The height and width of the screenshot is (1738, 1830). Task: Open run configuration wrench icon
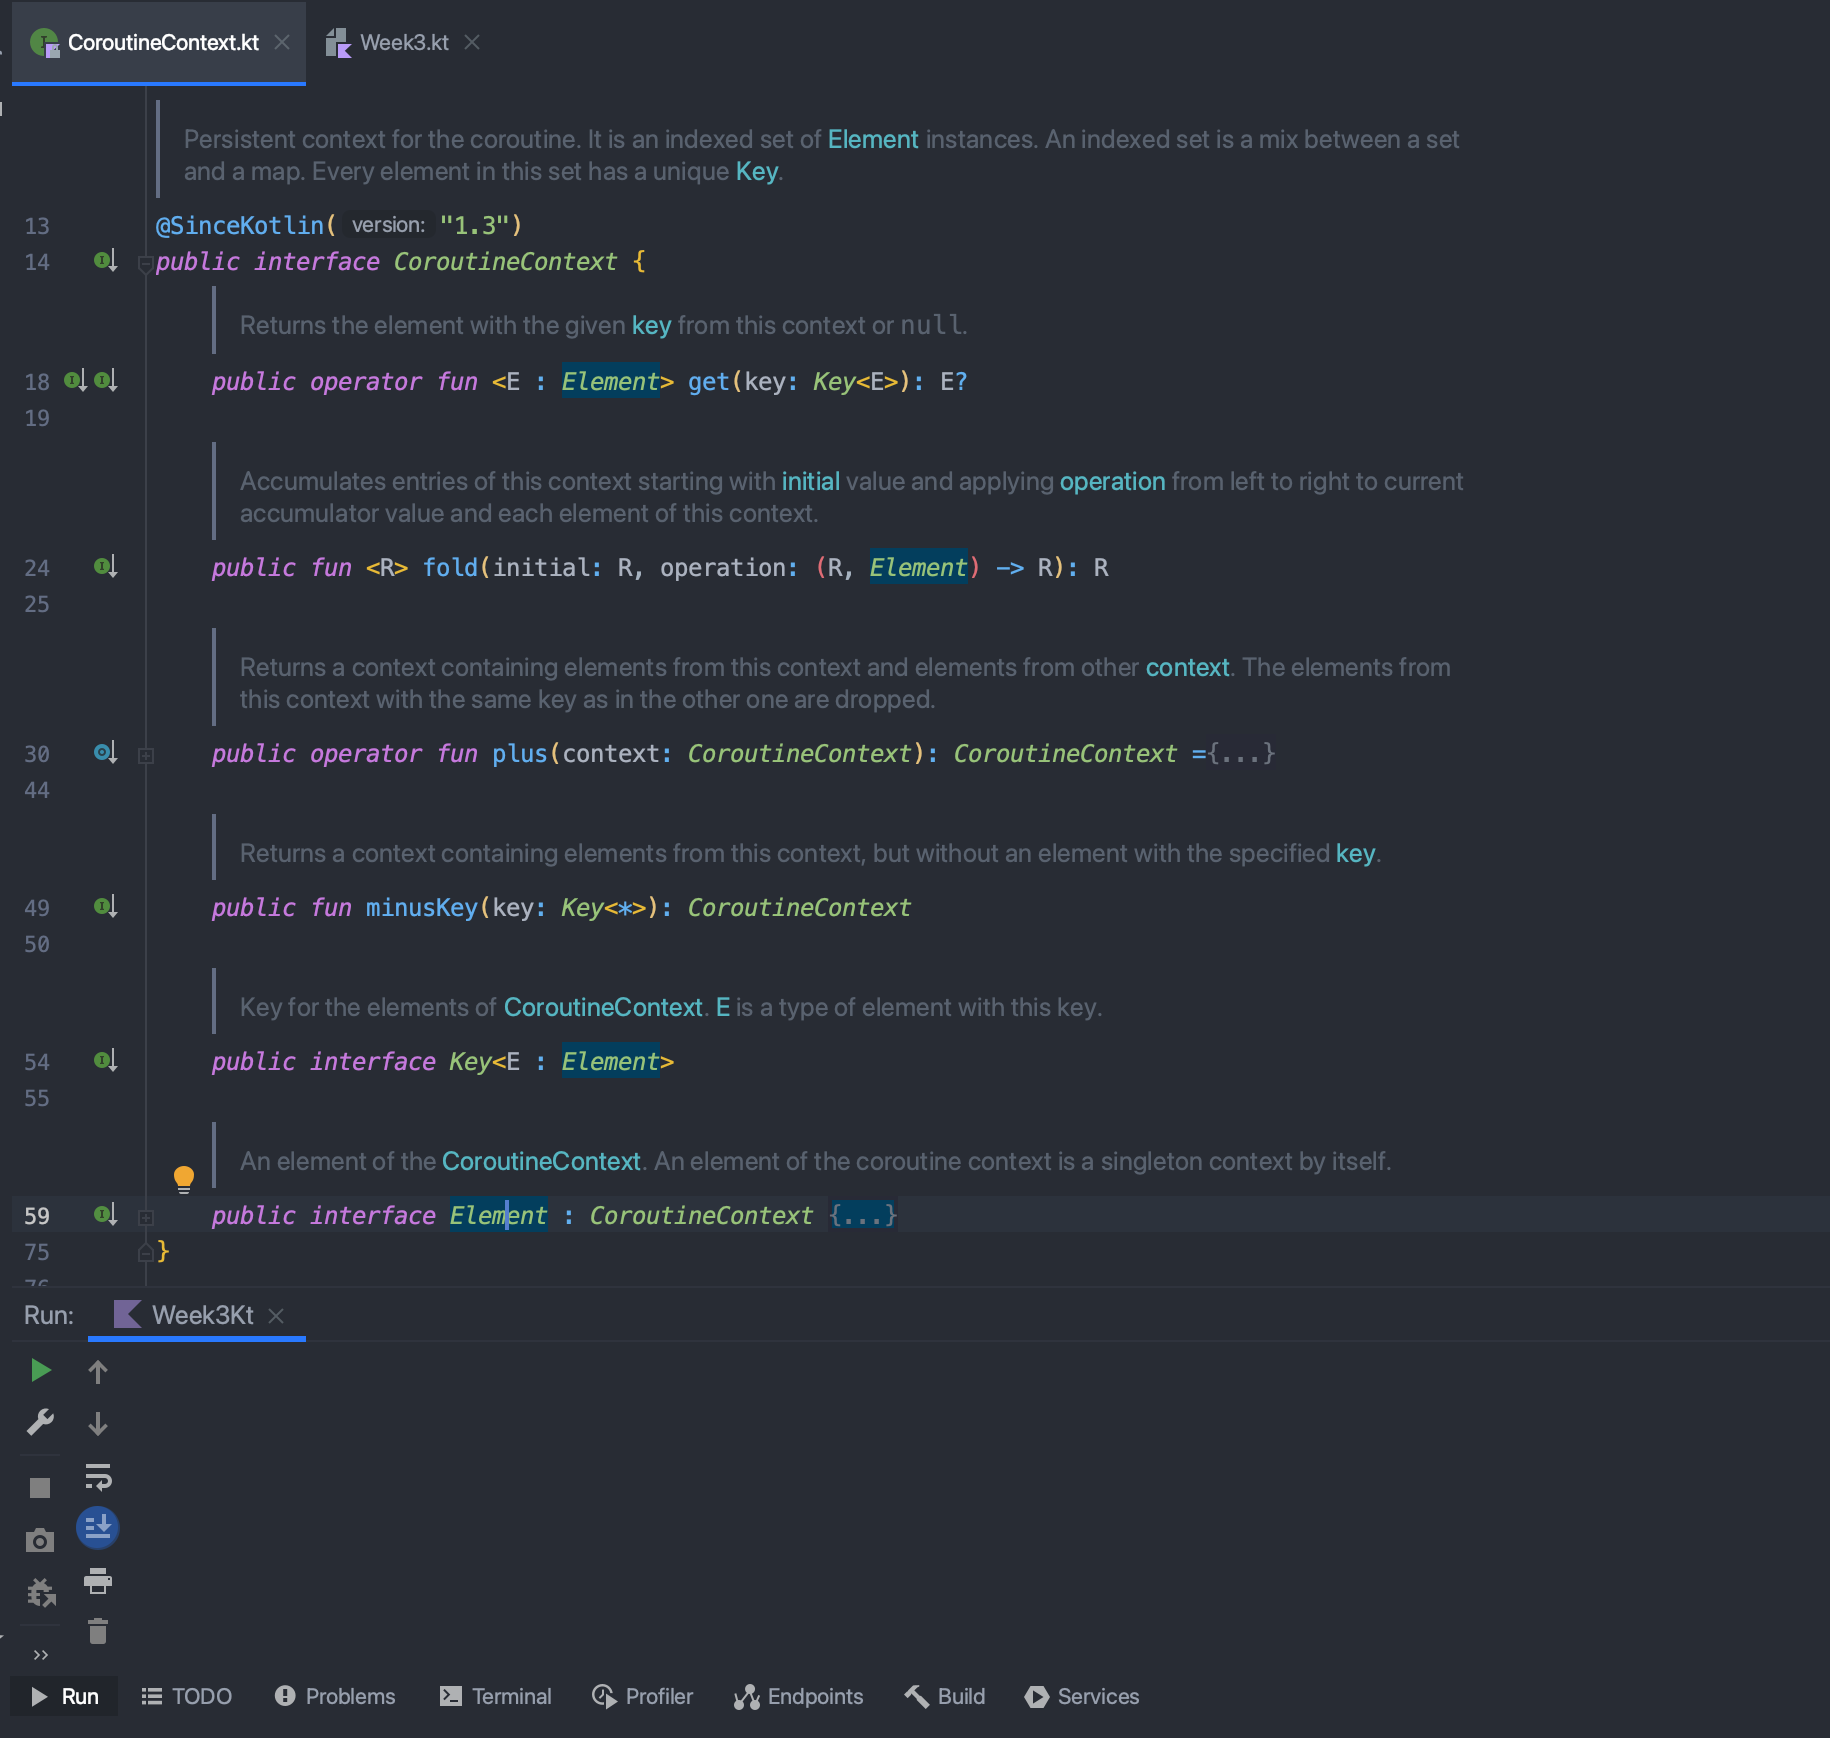[x=40, y=1422]
